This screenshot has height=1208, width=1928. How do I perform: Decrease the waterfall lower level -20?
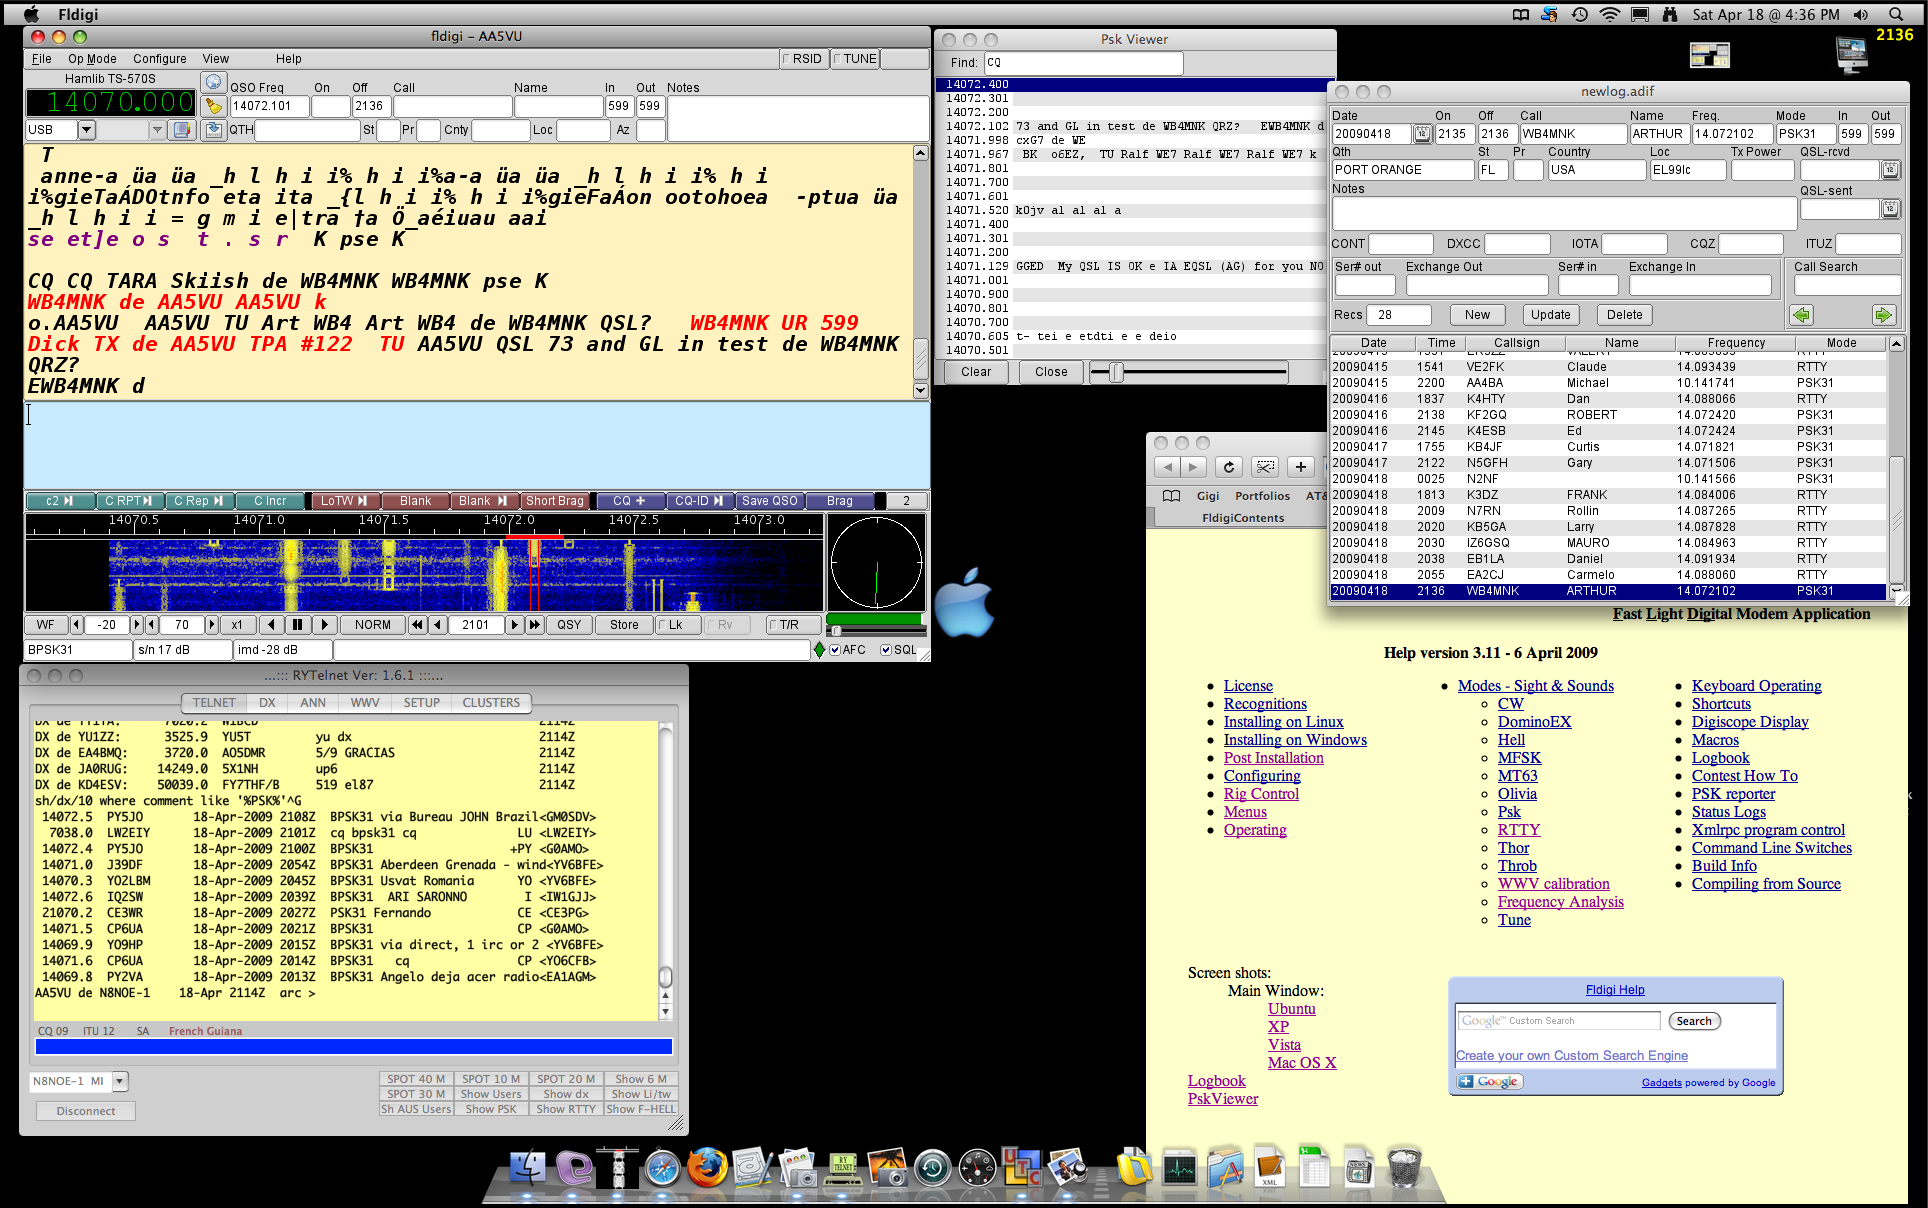pos(76,625)
